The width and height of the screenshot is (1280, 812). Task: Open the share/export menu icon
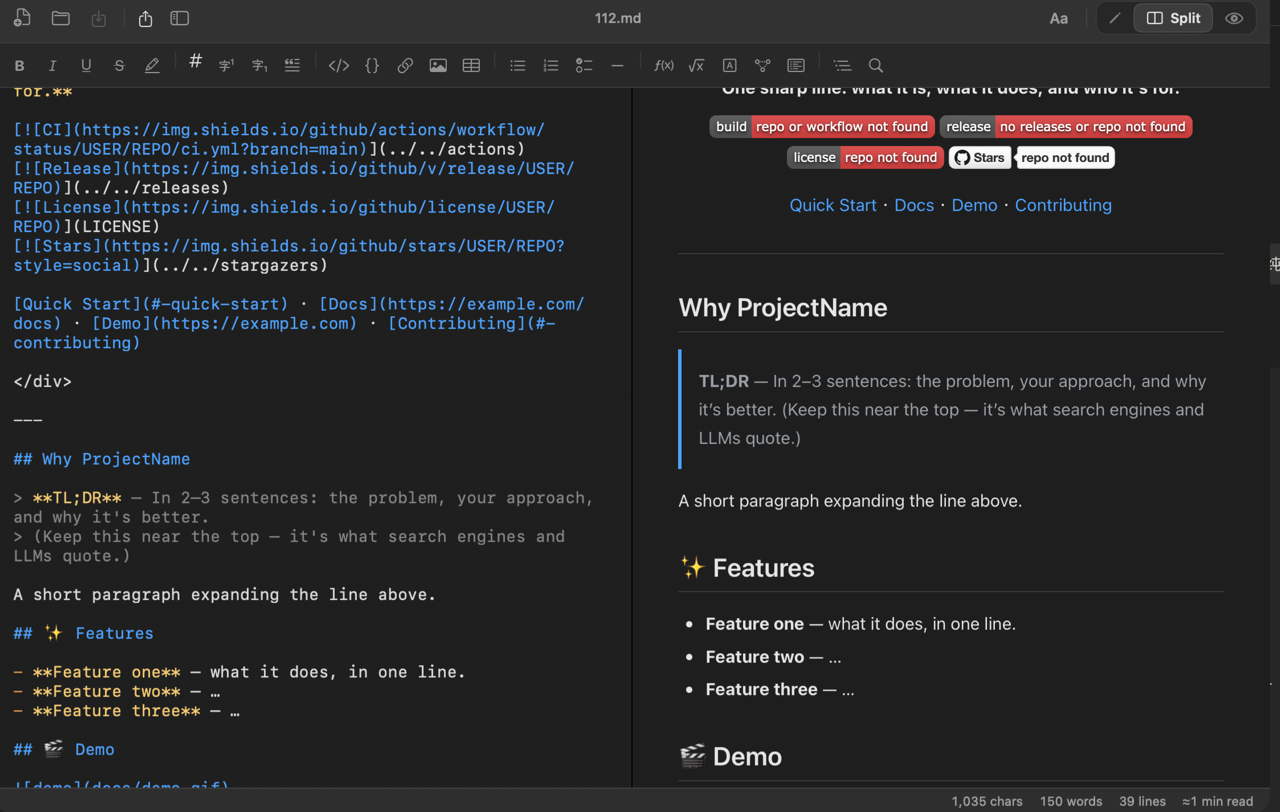pos(145,18)
